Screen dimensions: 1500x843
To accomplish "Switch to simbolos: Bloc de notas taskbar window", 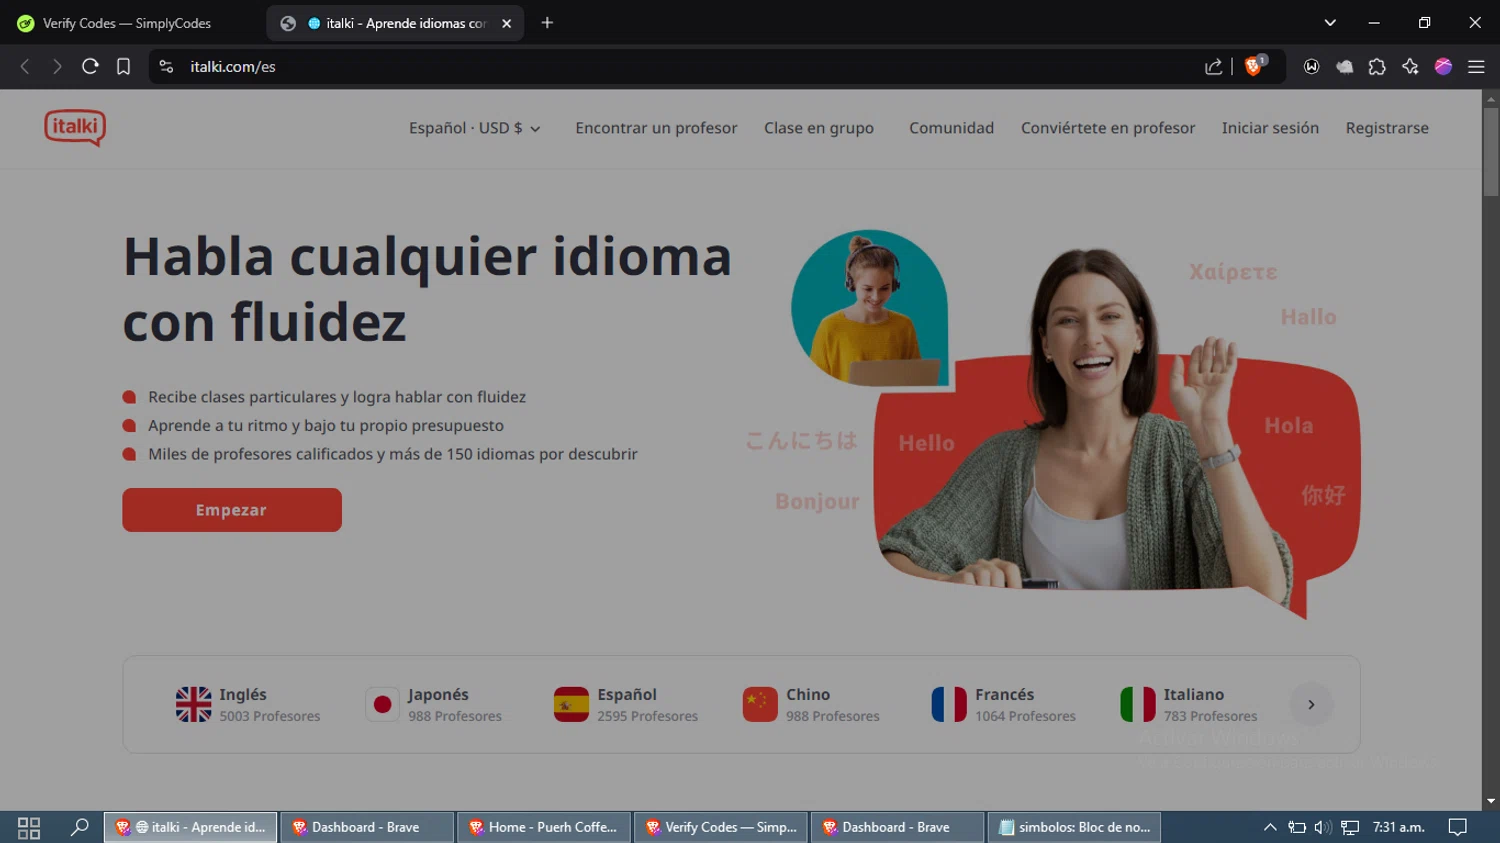I will (1074, 827).
